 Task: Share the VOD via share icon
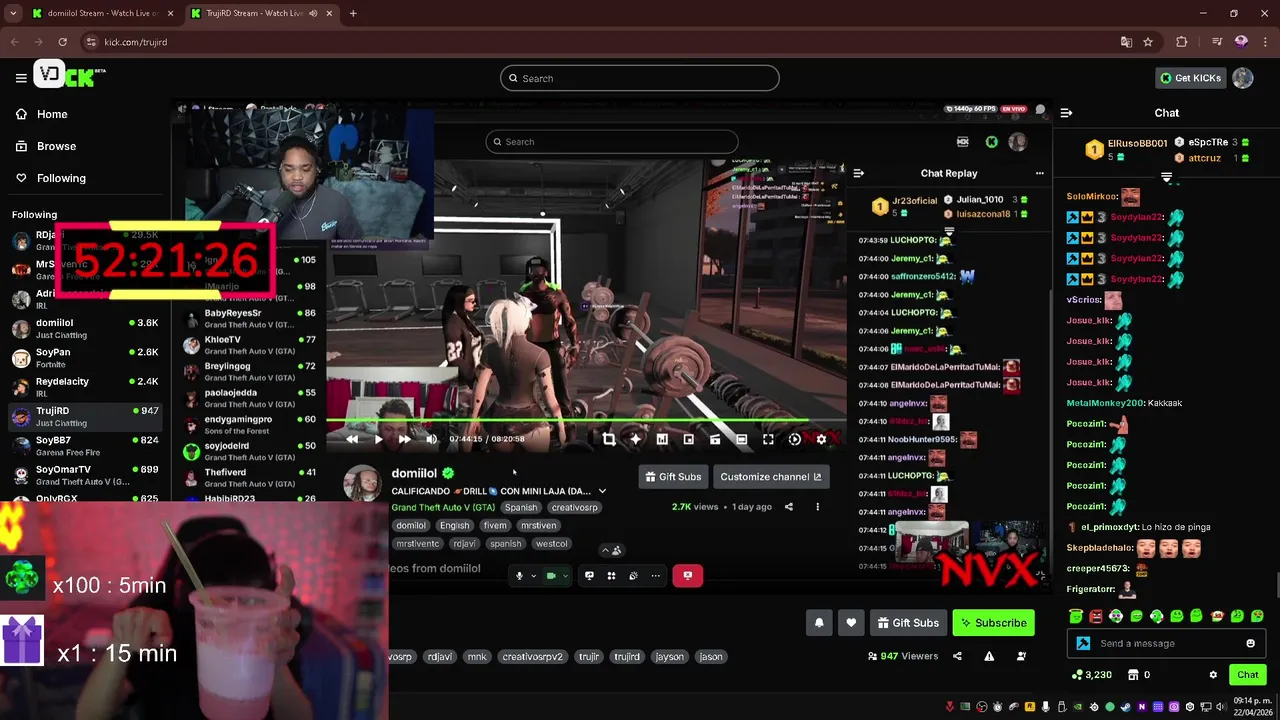pos(788,507)
